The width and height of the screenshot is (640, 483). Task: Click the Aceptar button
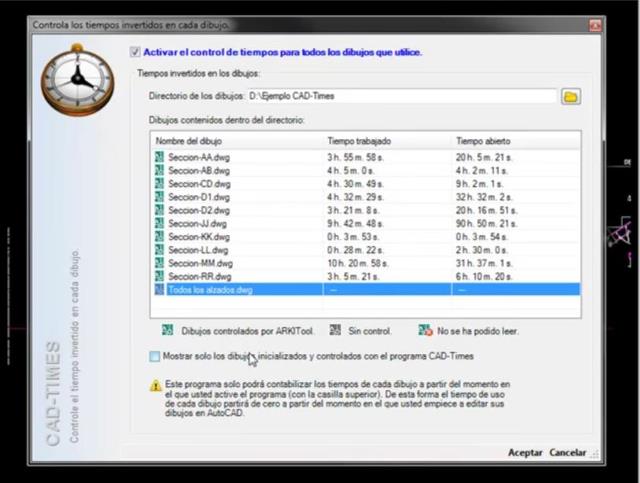coord(525,452)
